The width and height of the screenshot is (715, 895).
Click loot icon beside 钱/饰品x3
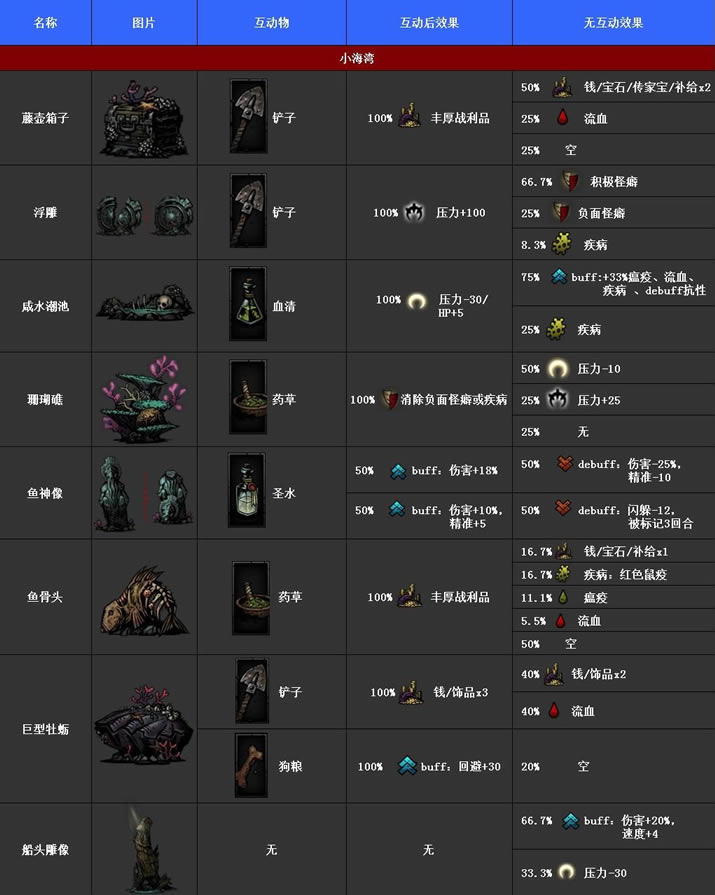pyautogui.click(x=411, y=692)
